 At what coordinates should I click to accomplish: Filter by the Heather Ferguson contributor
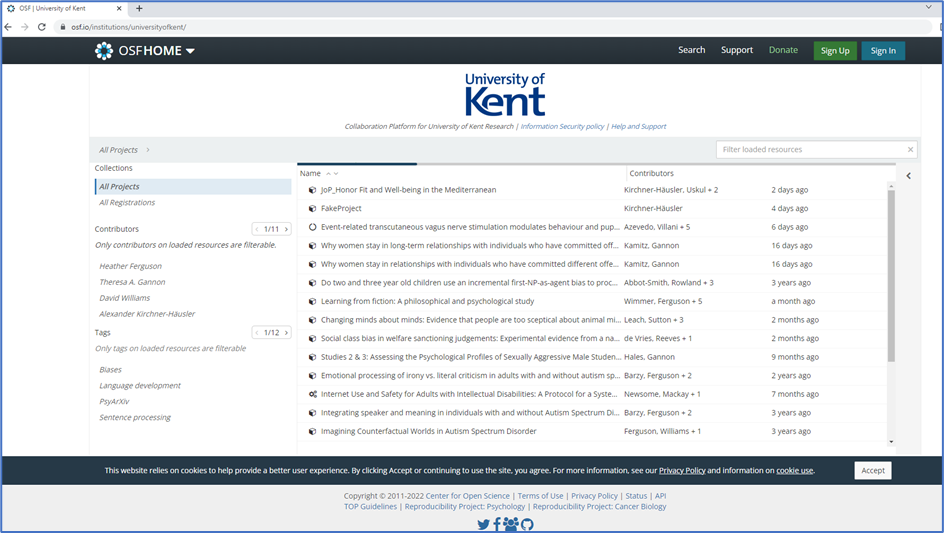pyautogui.click(x=130, y=266)
